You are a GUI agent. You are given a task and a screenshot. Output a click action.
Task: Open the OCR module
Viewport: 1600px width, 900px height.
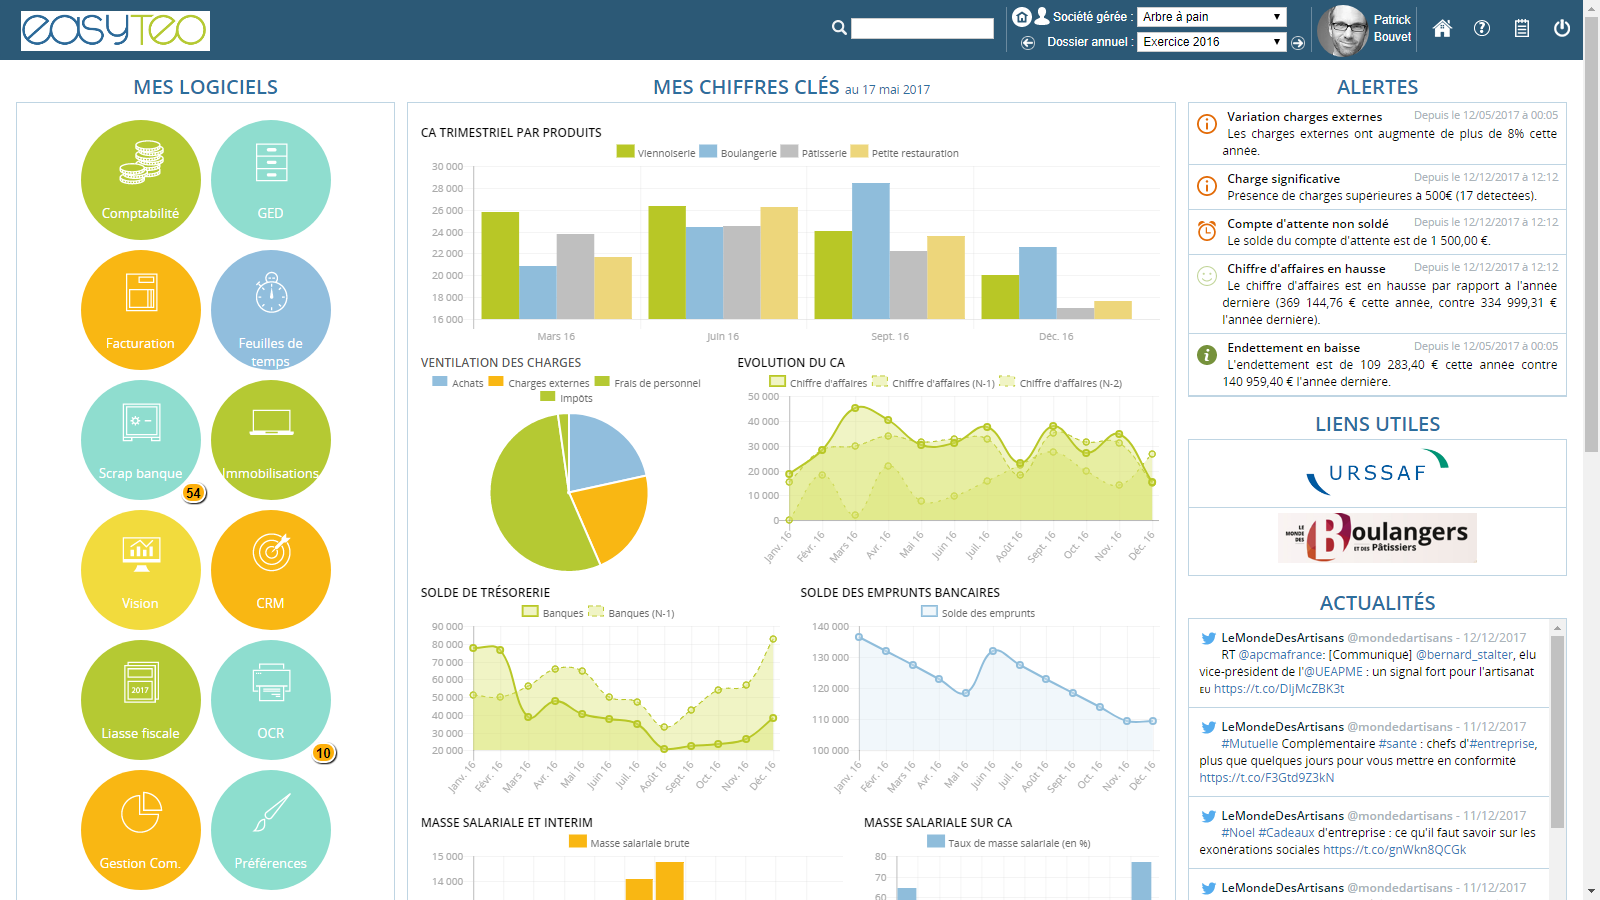coord(270,700)
